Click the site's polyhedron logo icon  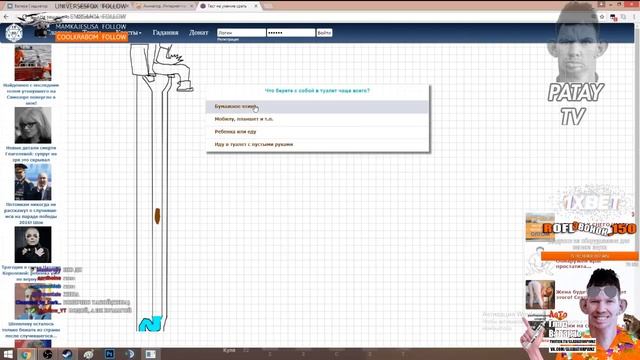[x=14, y=33]
